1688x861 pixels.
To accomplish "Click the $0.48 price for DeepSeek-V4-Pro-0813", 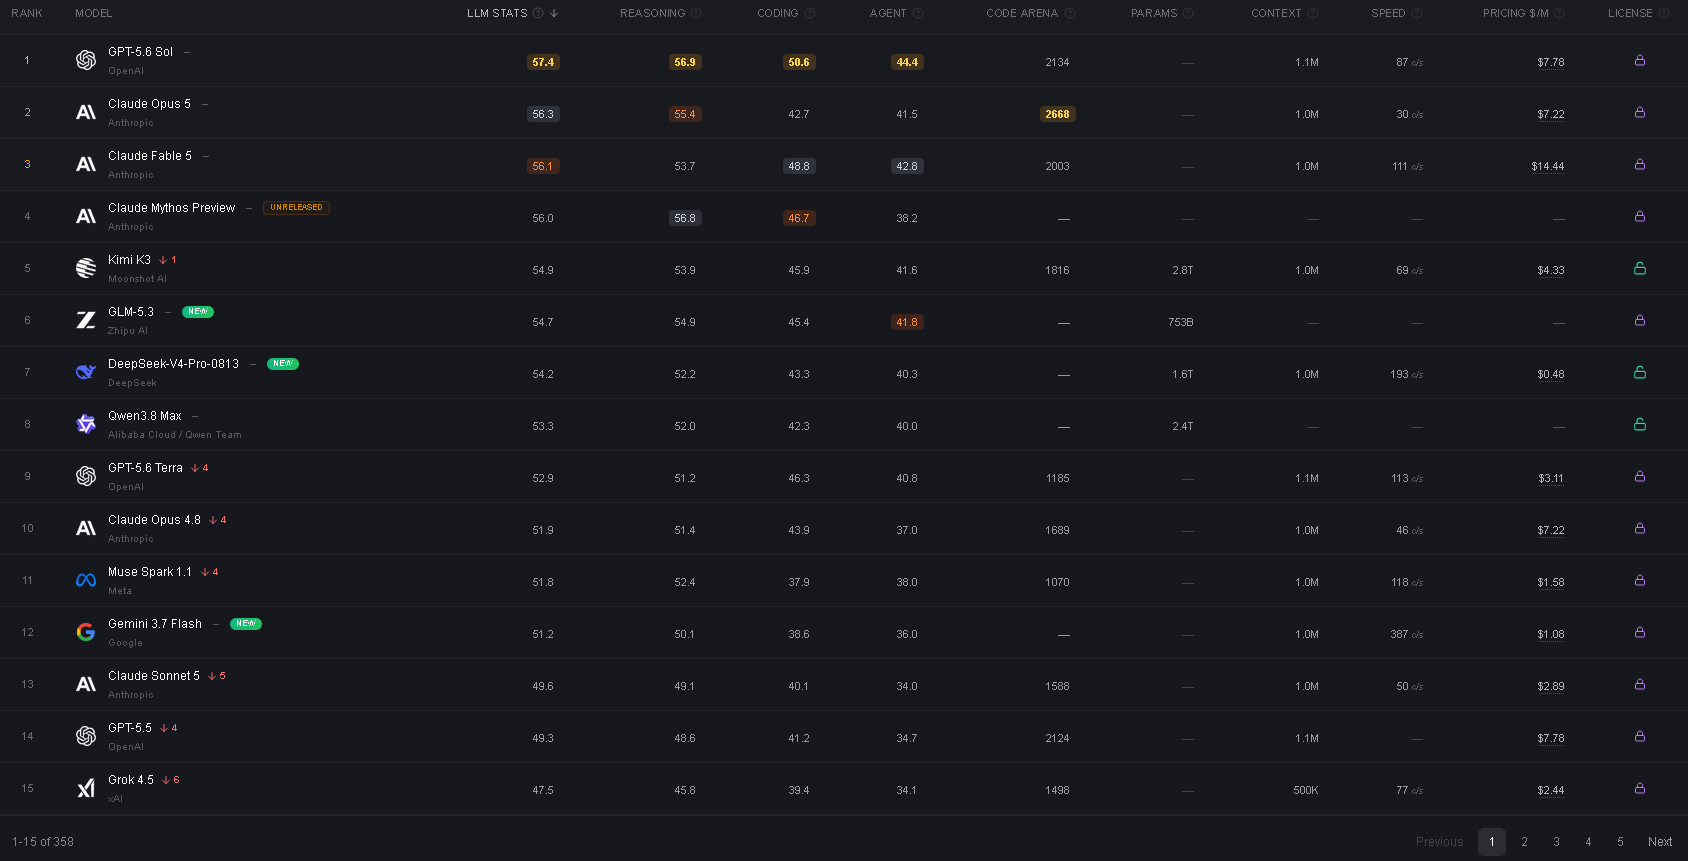I will [x=1550, y=375].
